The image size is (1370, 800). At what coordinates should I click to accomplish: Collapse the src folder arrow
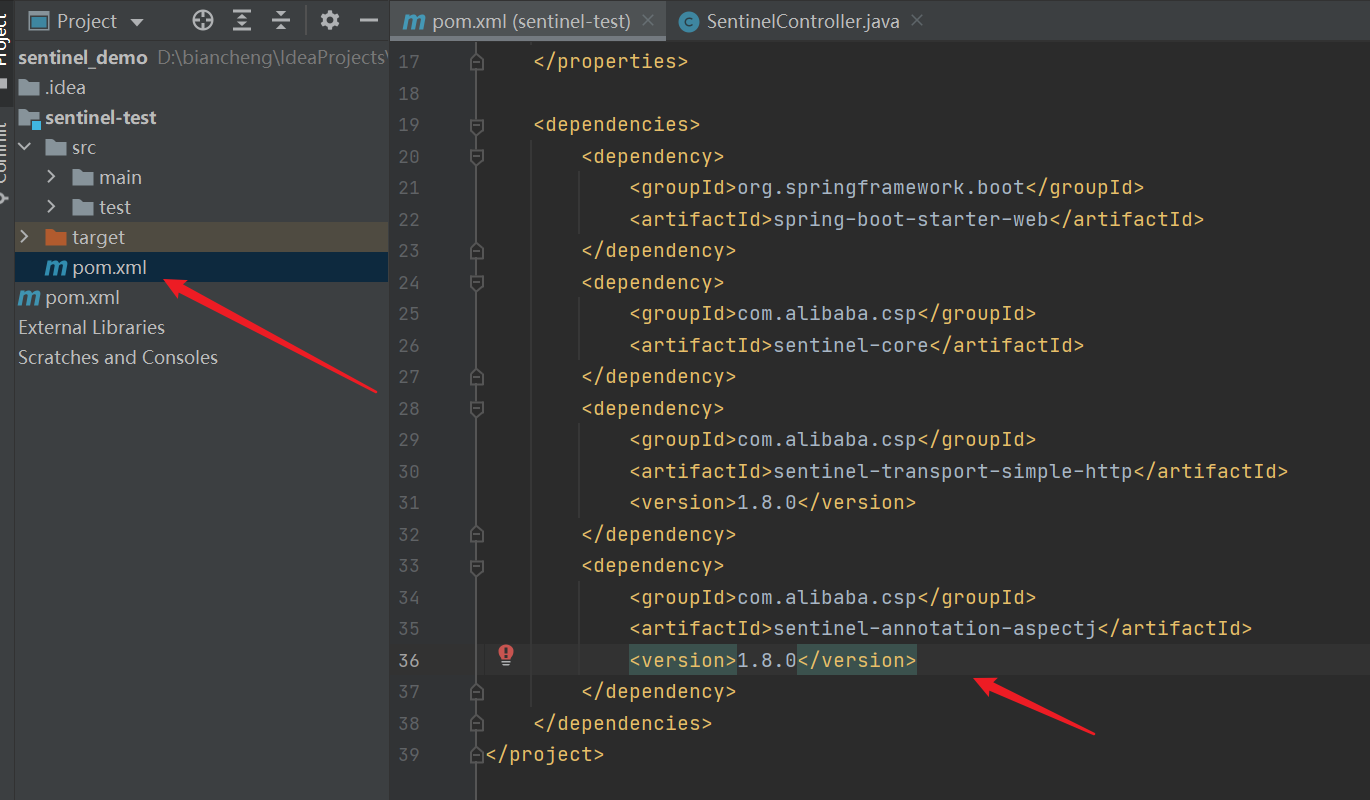coord(25,147)
